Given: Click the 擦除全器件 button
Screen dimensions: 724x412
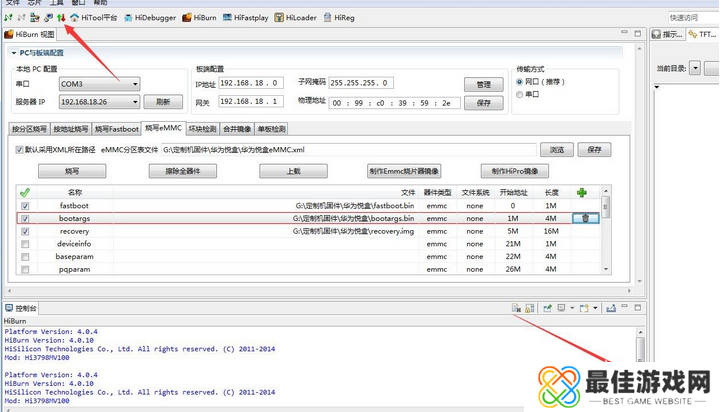Looking at the screenshot, I should click(x=182, y=171).
